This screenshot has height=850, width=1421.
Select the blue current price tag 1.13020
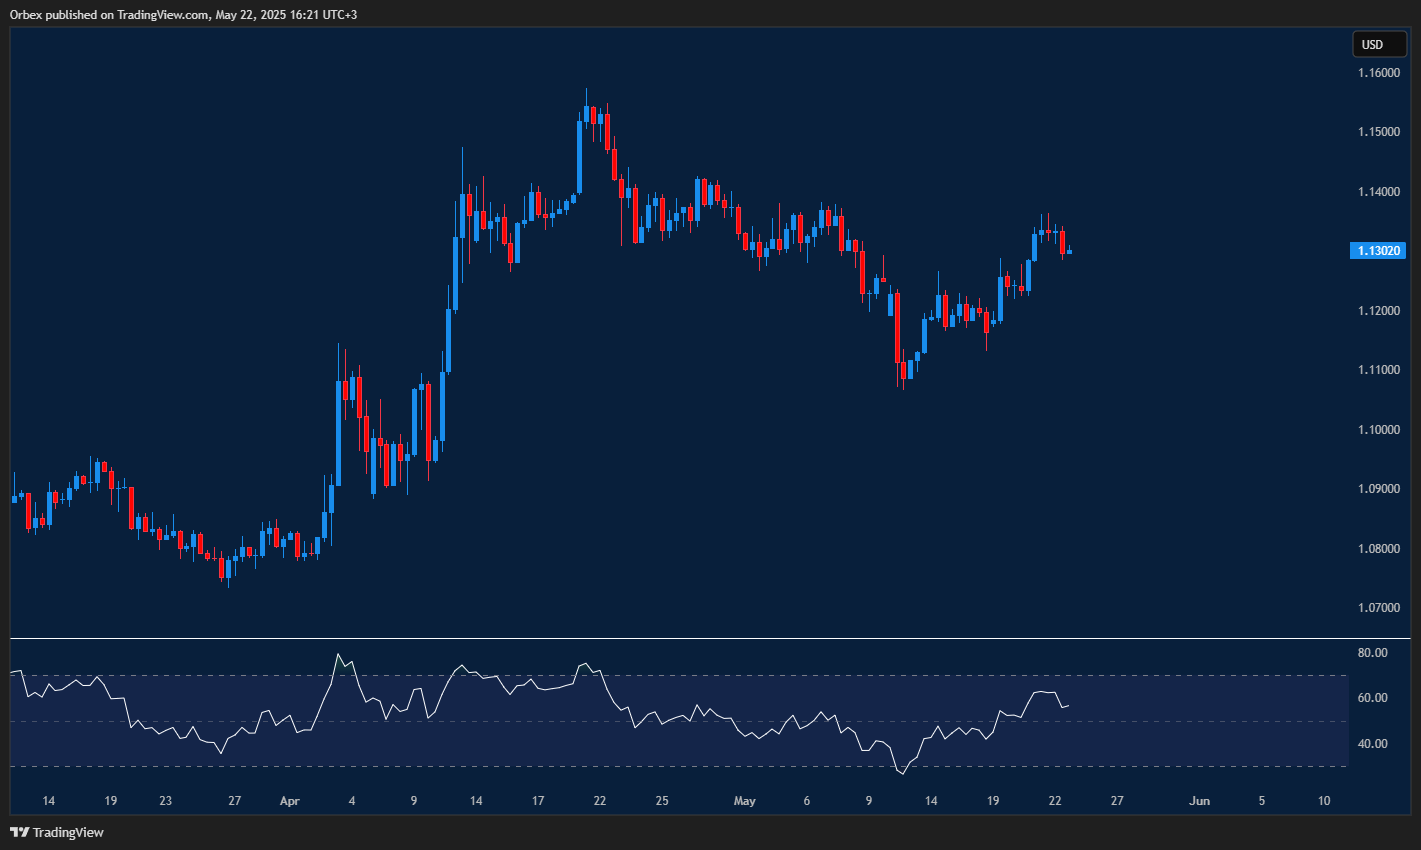point(1378,250)
